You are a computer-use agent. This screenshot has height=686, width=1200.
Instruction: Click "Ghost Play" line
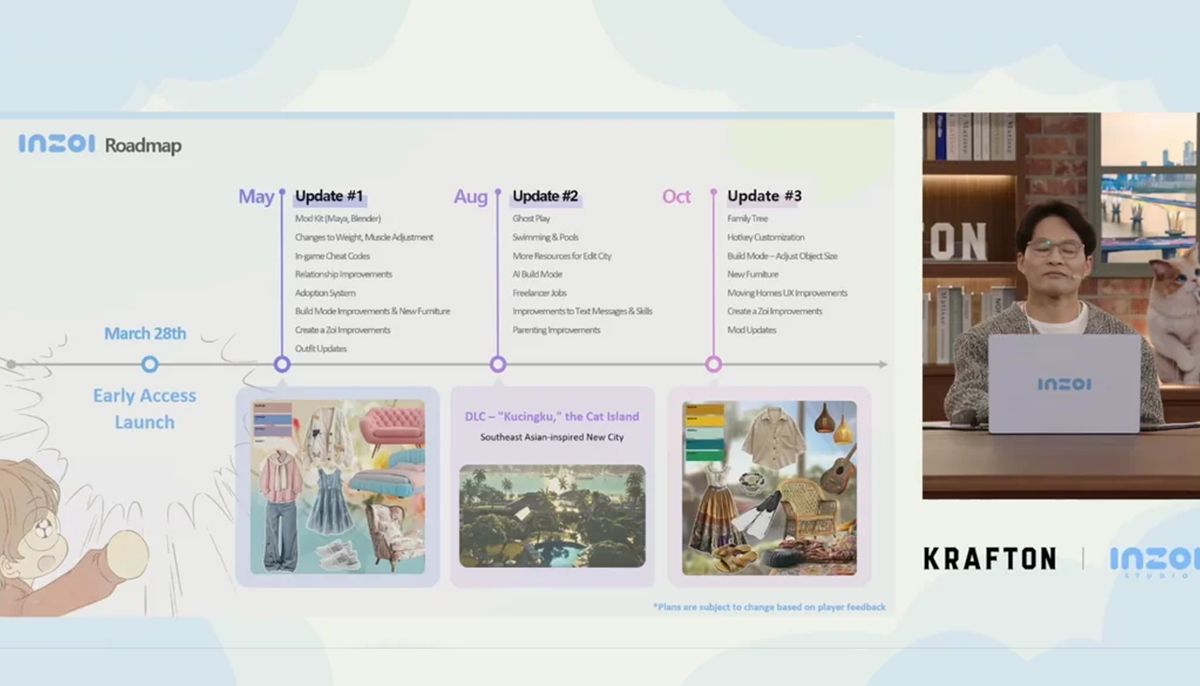click(531, 219)
